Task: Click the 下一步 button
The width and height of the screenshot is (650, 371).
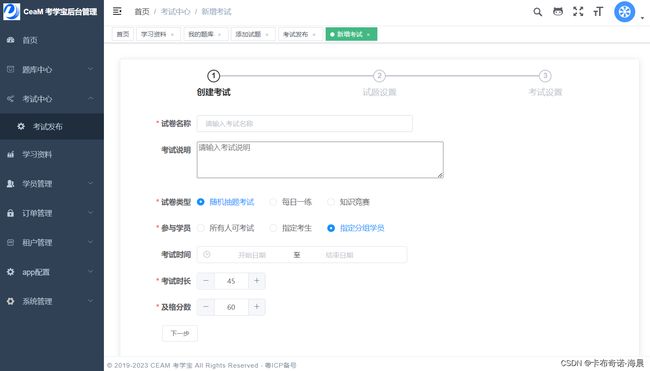Action: click(x=180, y=333)
